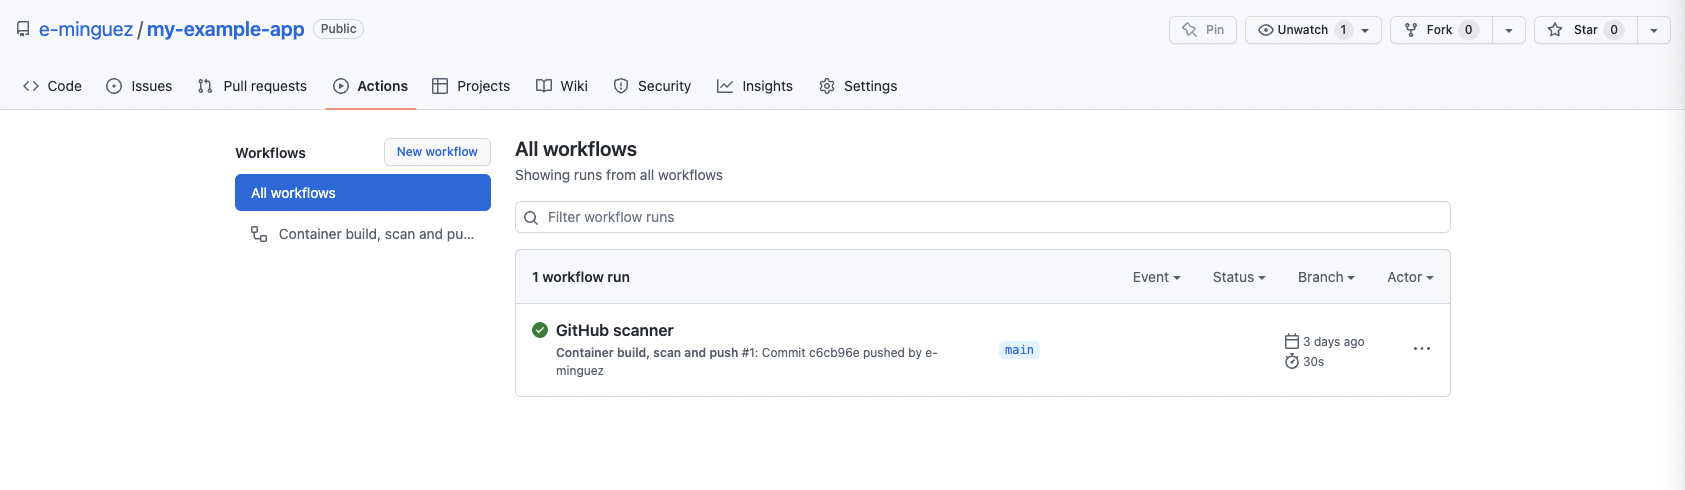The width and height of the screenshot is (1685, 490).
Task: Open the Wiki tab
Action: coord(562,86)
